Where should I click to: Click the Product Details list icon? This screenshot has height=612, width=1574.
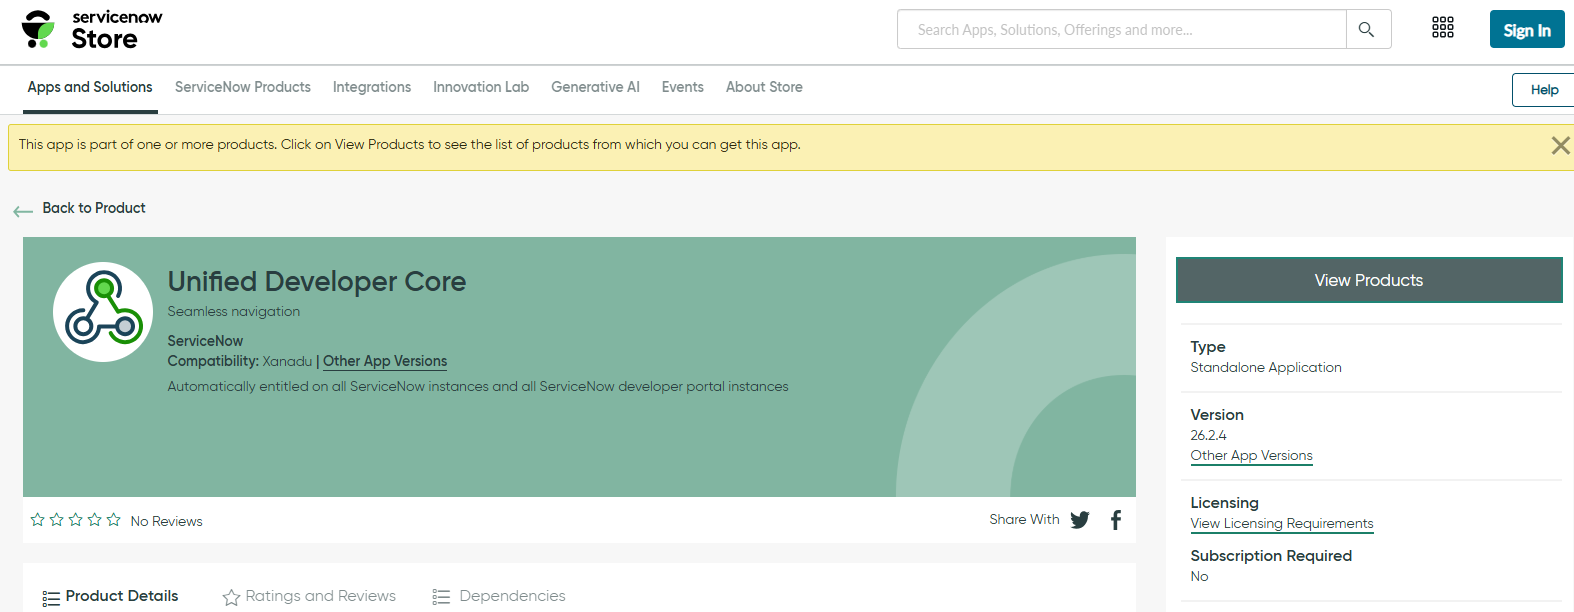click(51, 598)
